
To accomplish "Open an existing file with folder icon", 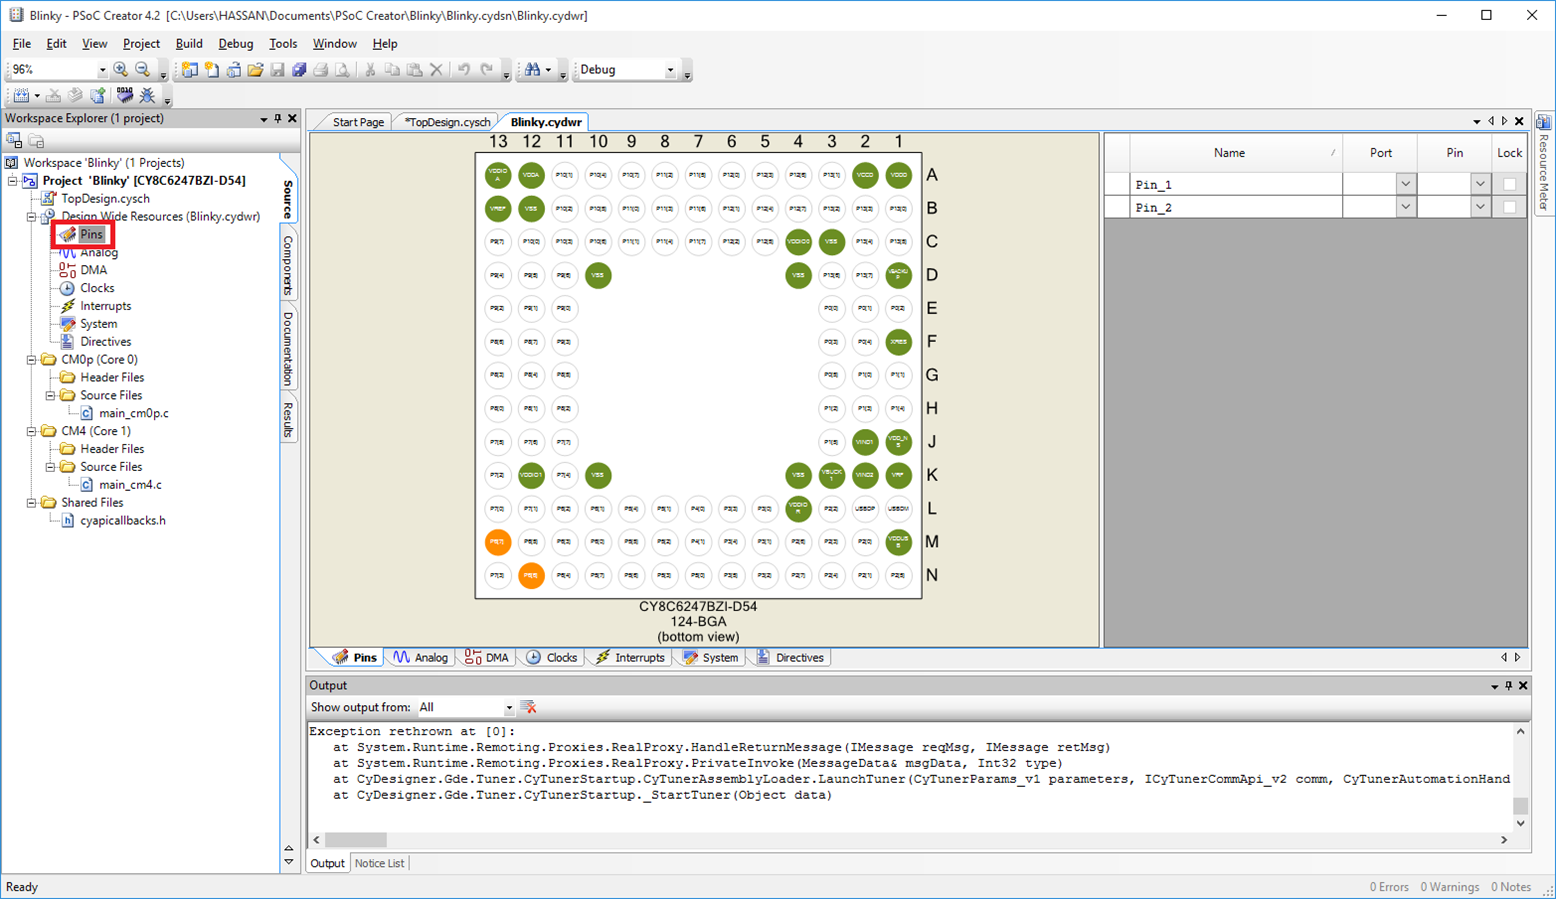I will (255, 70).
